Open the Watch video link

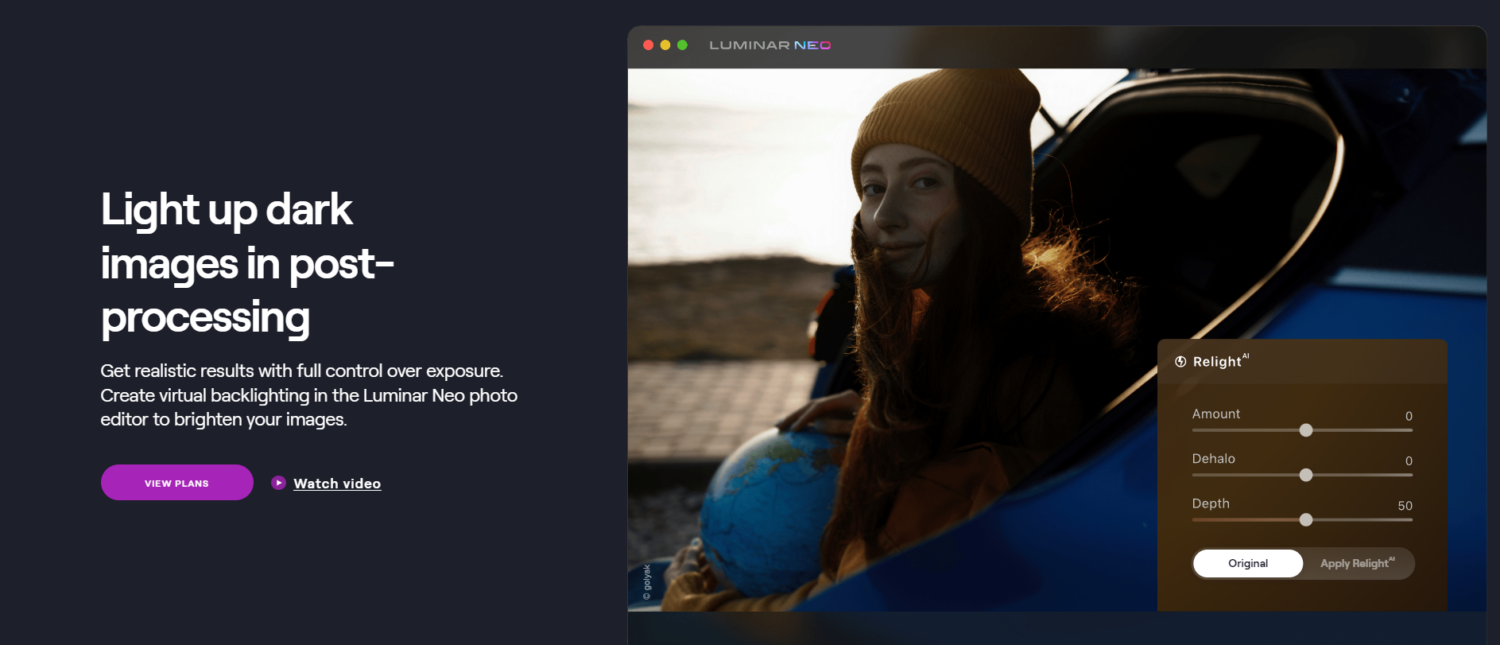pos(337,483)
